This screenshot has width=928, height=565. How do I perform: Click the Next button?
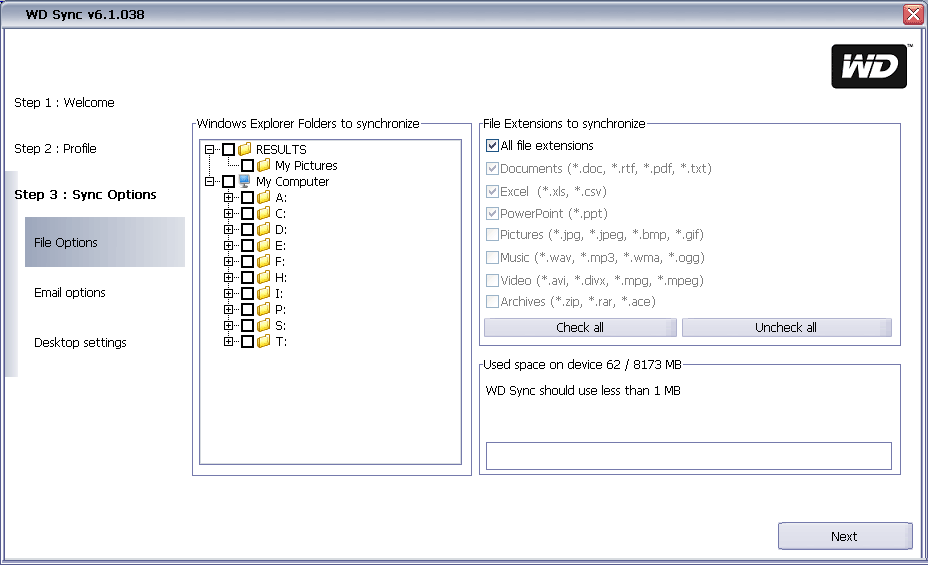click(845, 536)
